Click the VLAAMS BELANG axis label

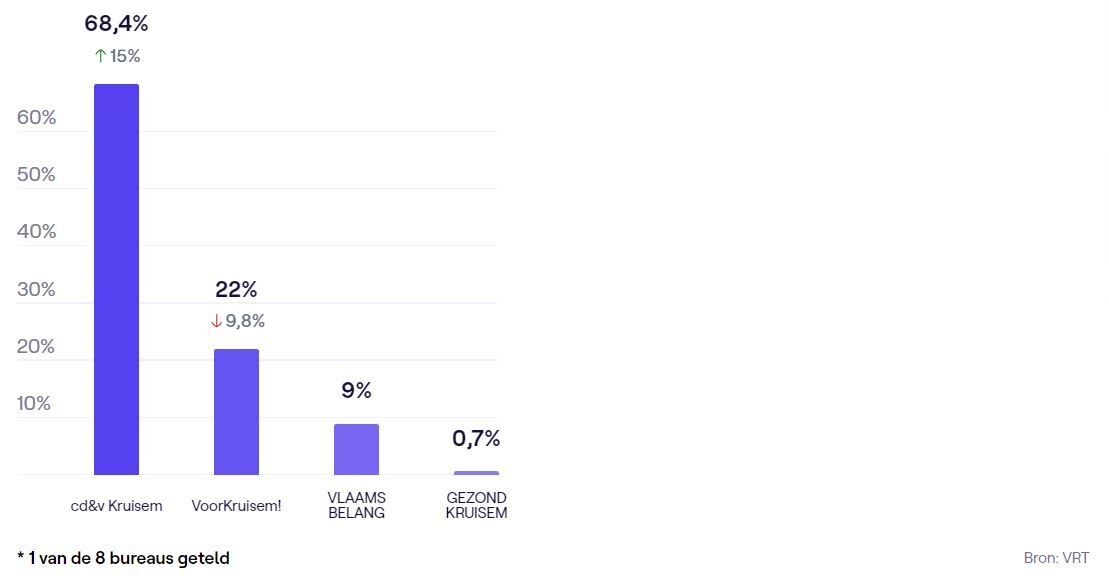point(356,505)
